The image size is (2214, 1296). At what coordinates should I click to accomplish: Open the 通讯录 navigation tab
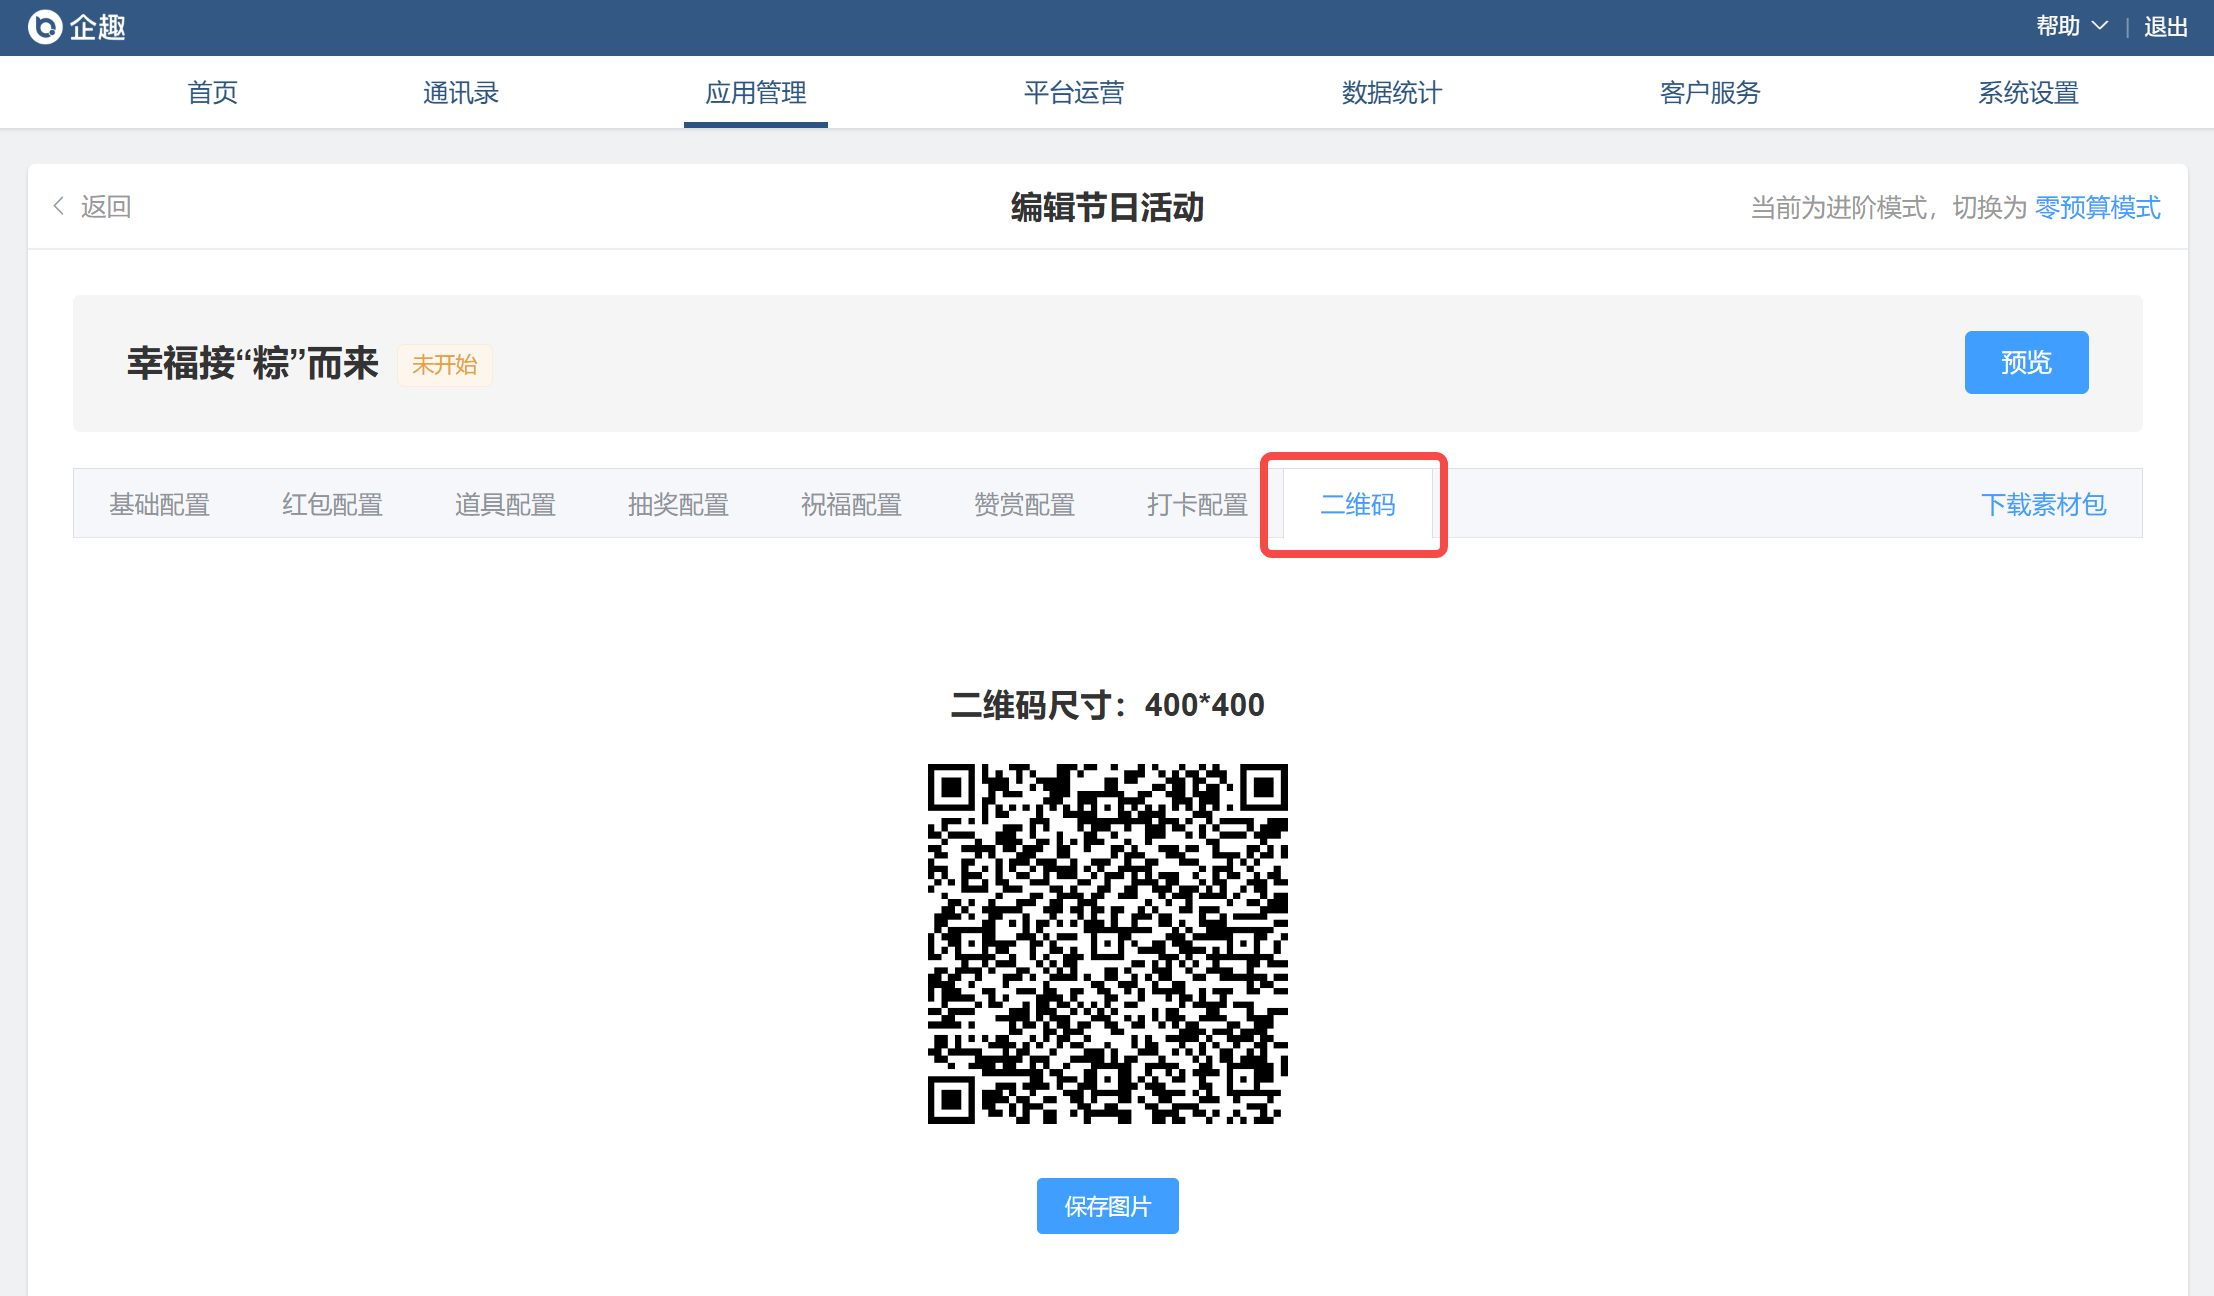click(460, 93)
